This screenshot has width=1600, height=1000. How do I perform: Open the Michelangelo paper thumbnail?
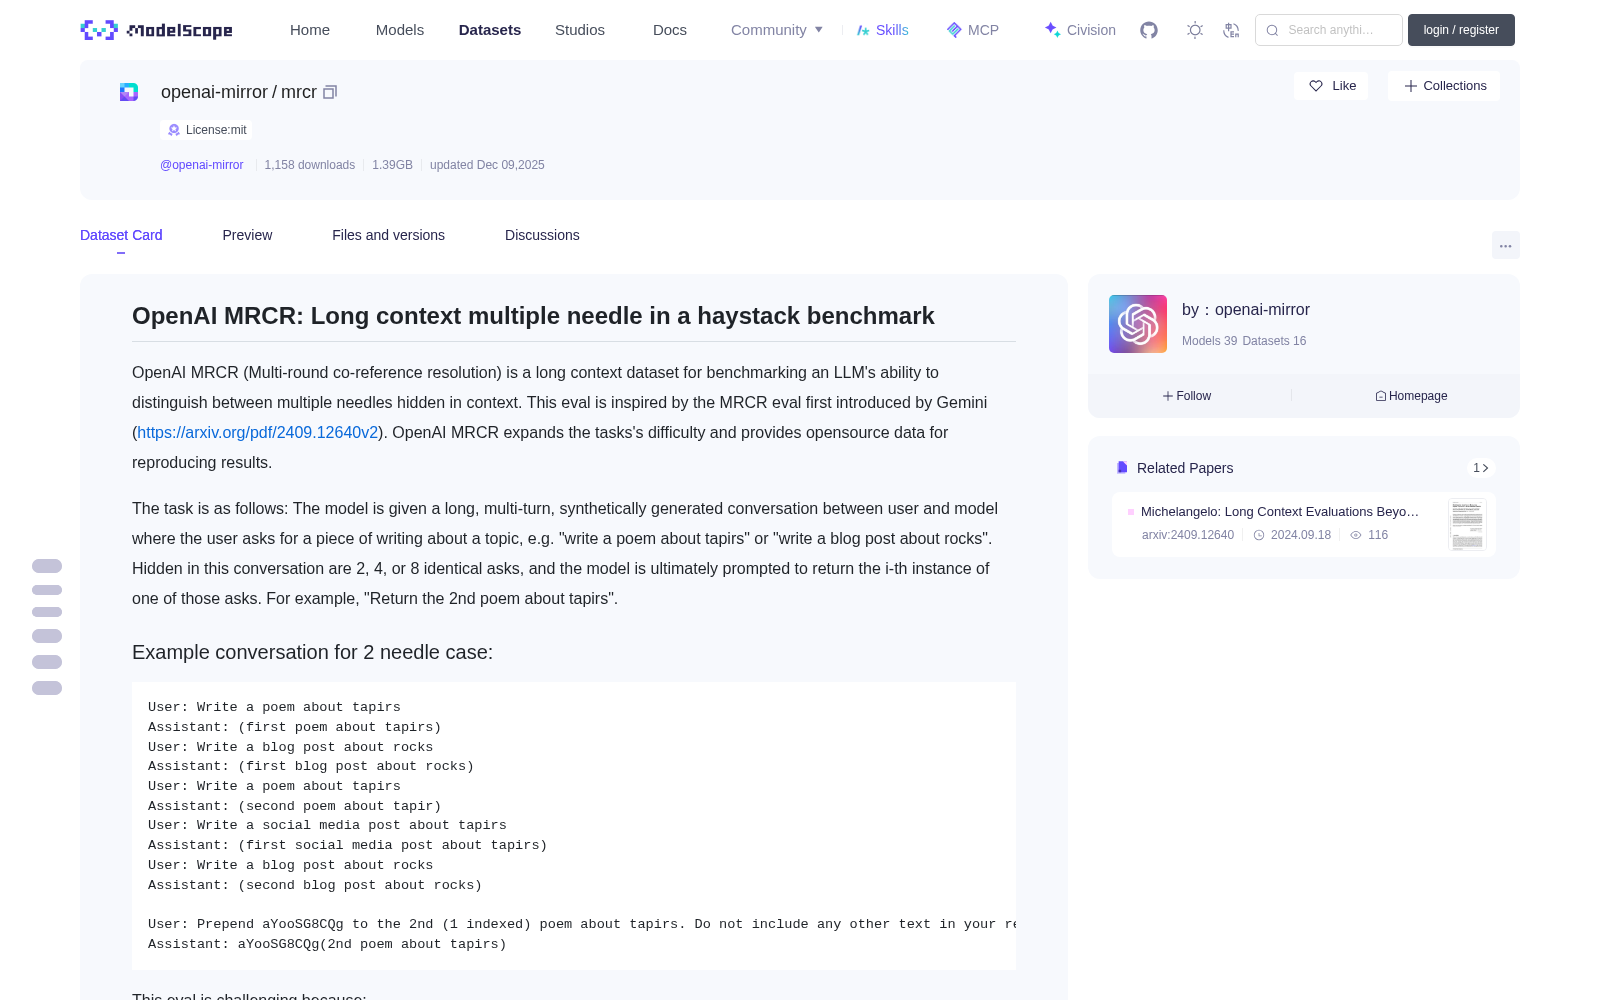(1467, 524)
